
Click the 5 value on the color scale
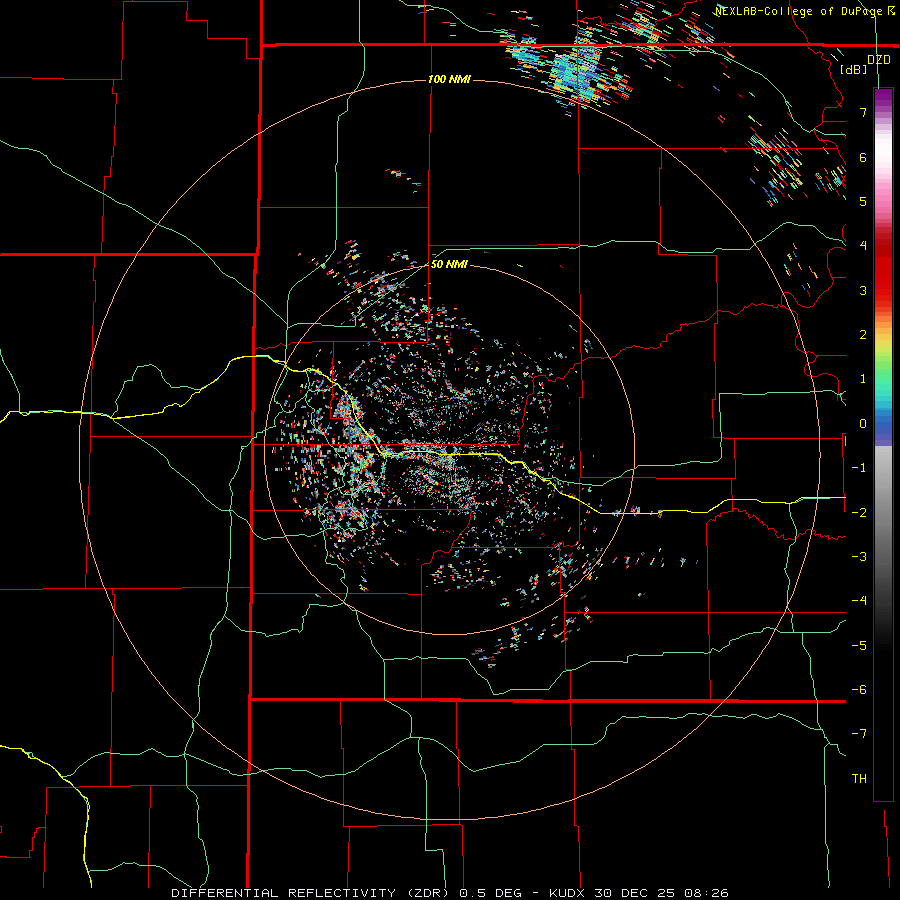pyautogui.click(x=863, y=201)
